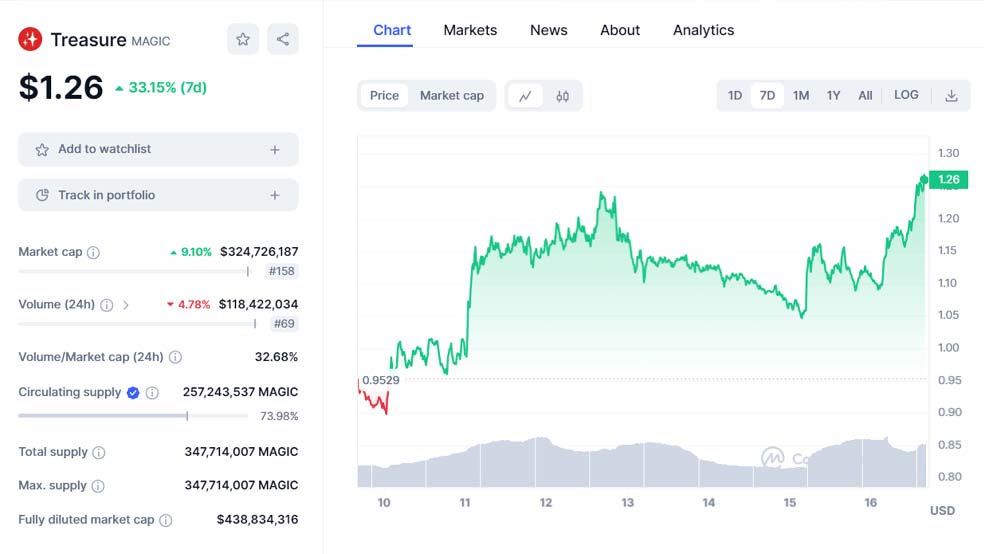Set chart range to All
984x554 pixels.
(x=865, y=95)
